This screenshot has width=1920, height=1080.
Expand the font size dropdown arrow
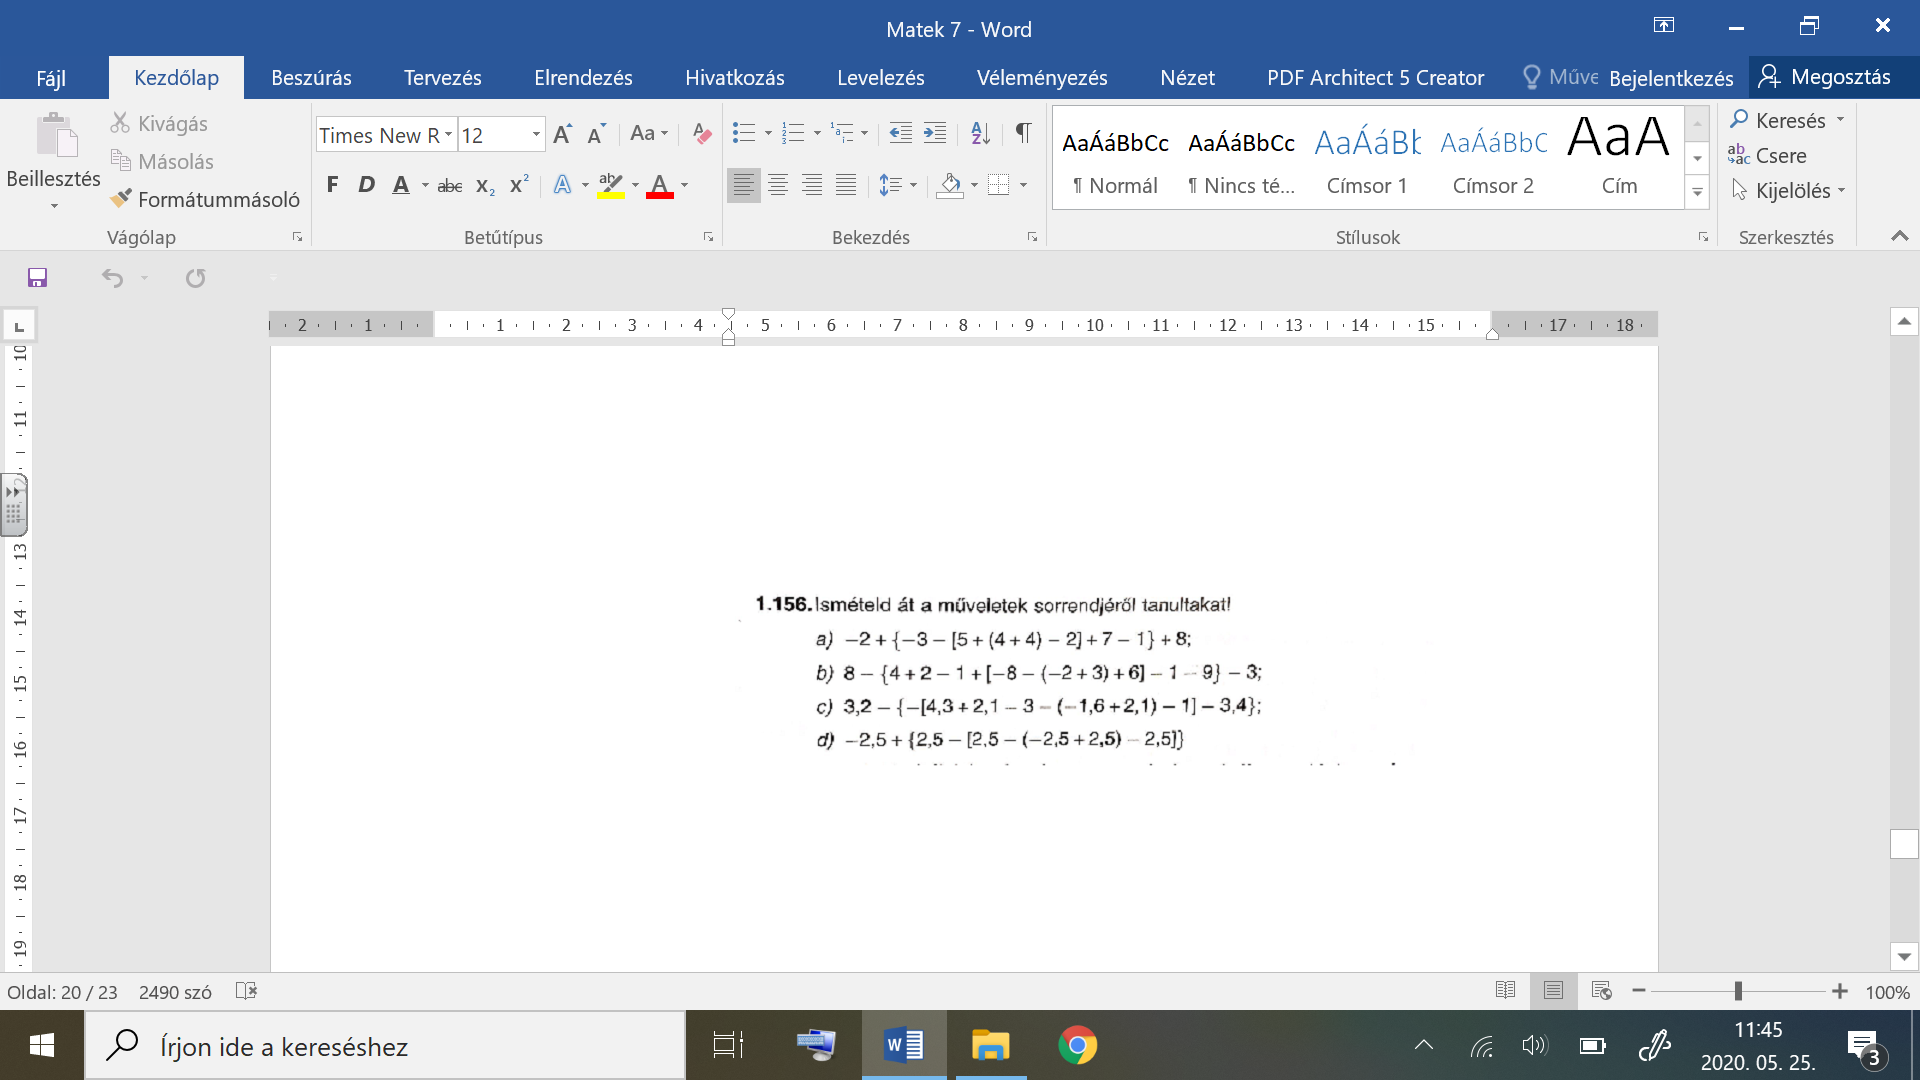pyautogui.click(x=536, y=135)
